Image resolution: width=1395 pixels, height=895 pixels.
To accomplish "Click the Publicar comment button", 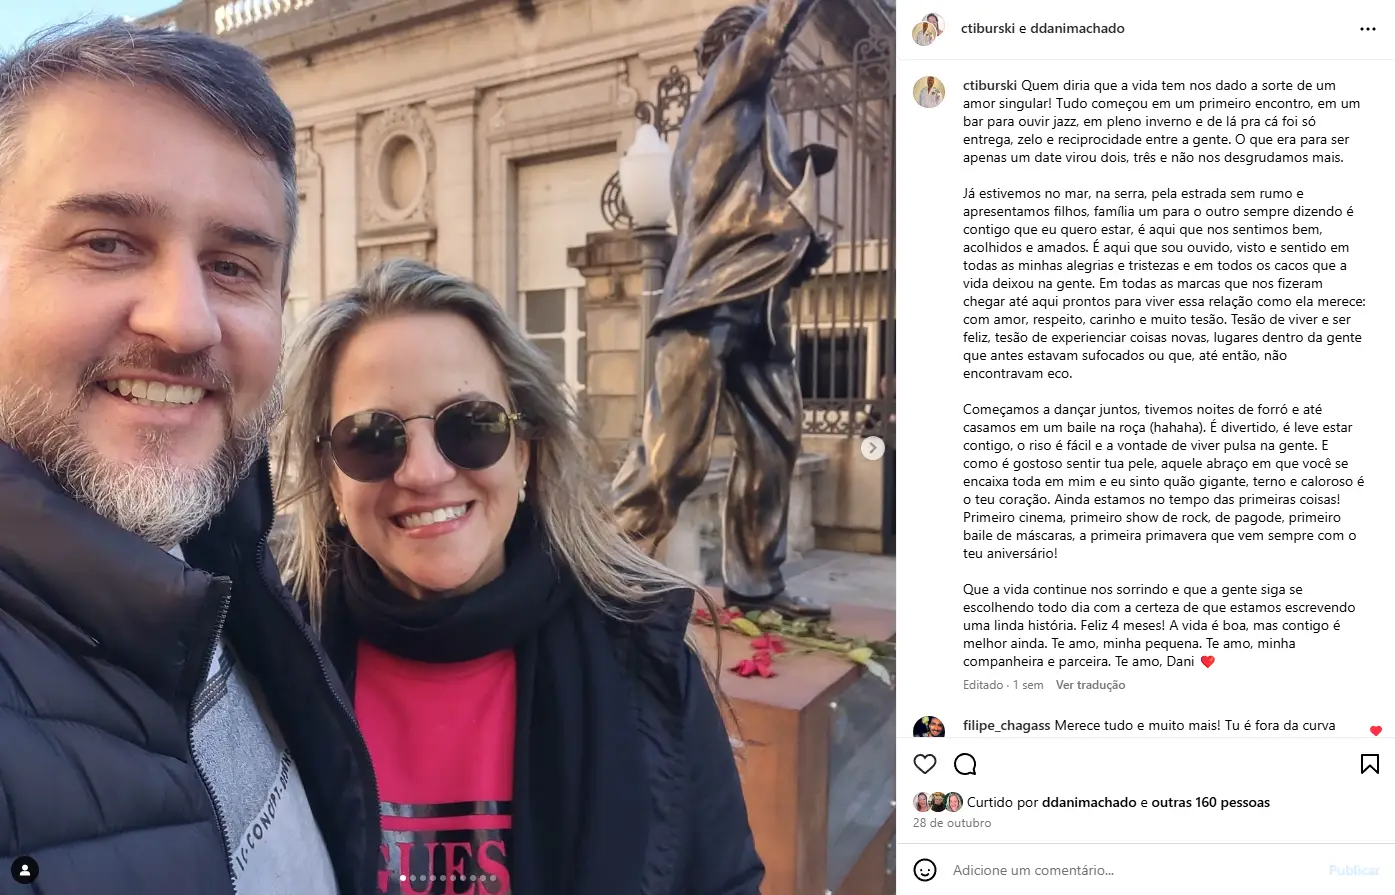I will click(x=1354, y=870).
